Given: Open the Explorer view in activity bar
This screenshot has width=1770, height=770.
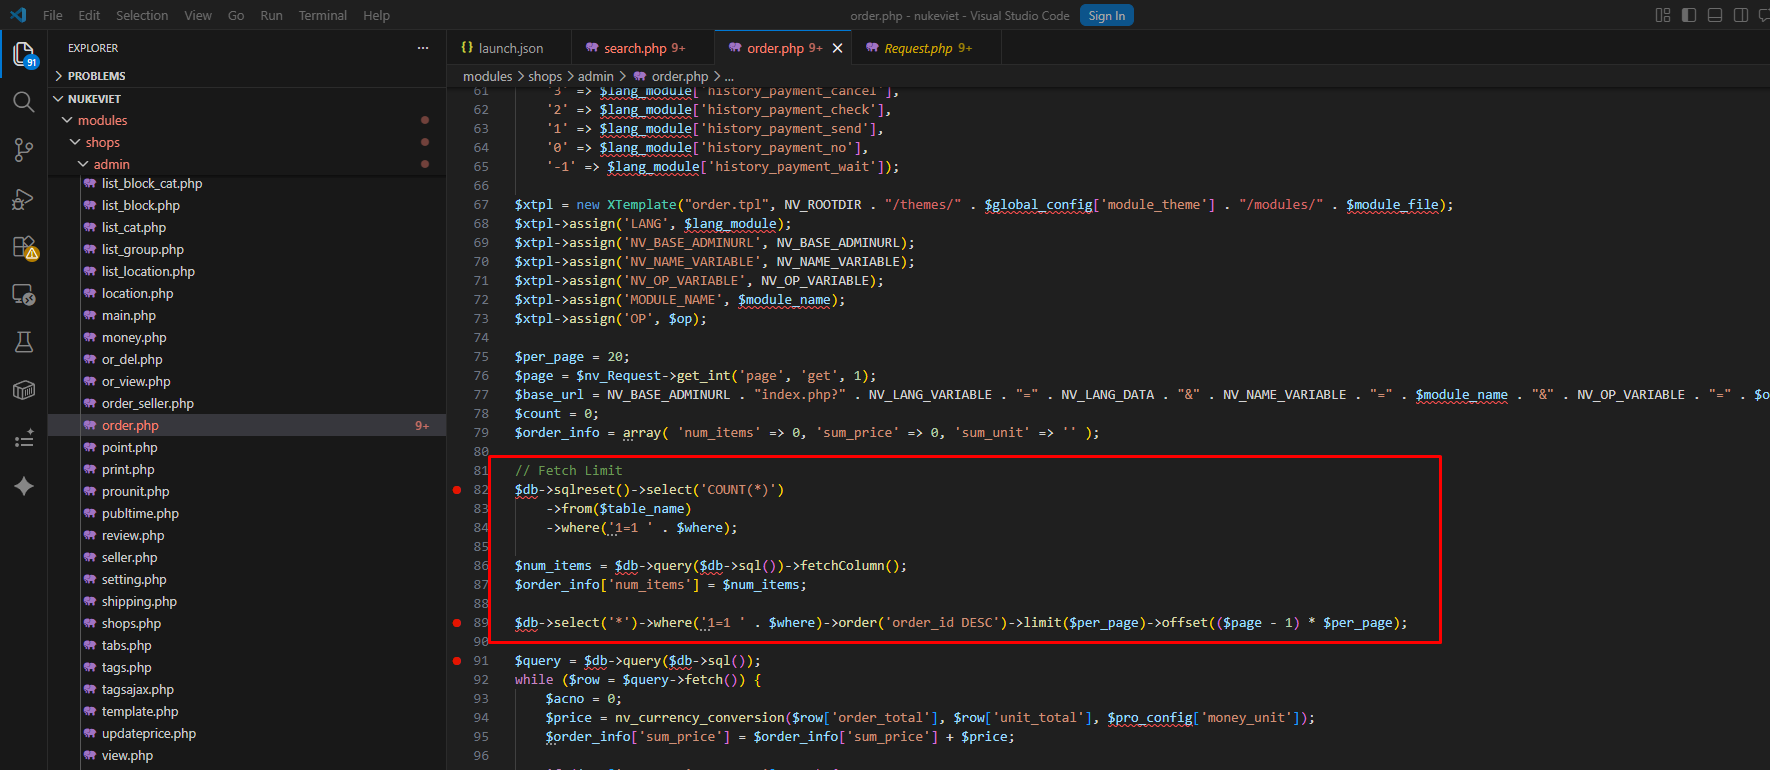Looking at the screenshot, I should click(24, 54).
